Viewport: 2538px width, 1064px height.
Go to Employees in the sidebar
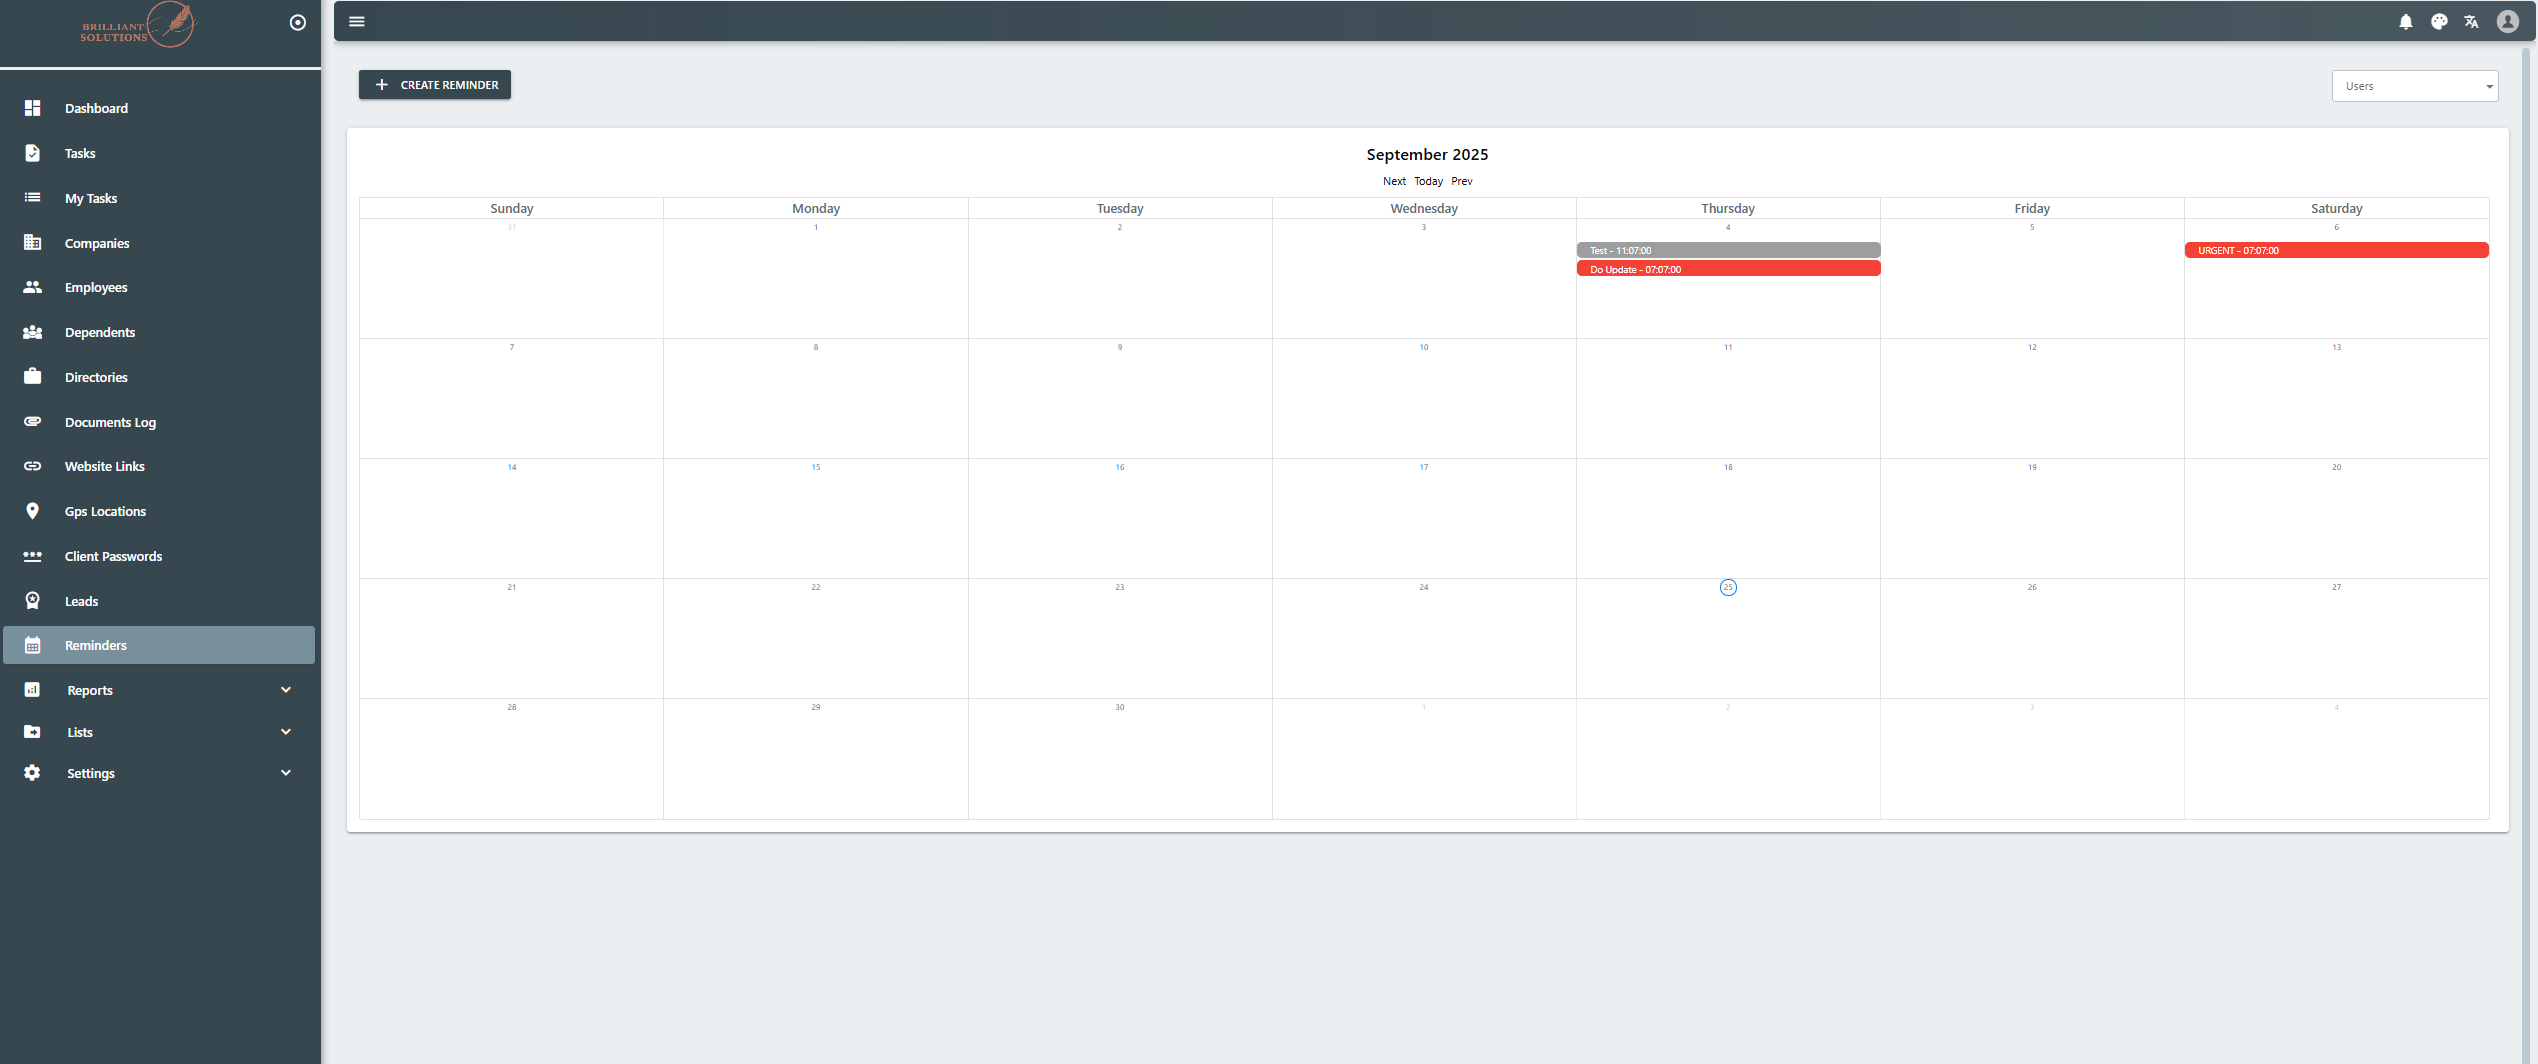pyautogui.click(x=96, y=287)
